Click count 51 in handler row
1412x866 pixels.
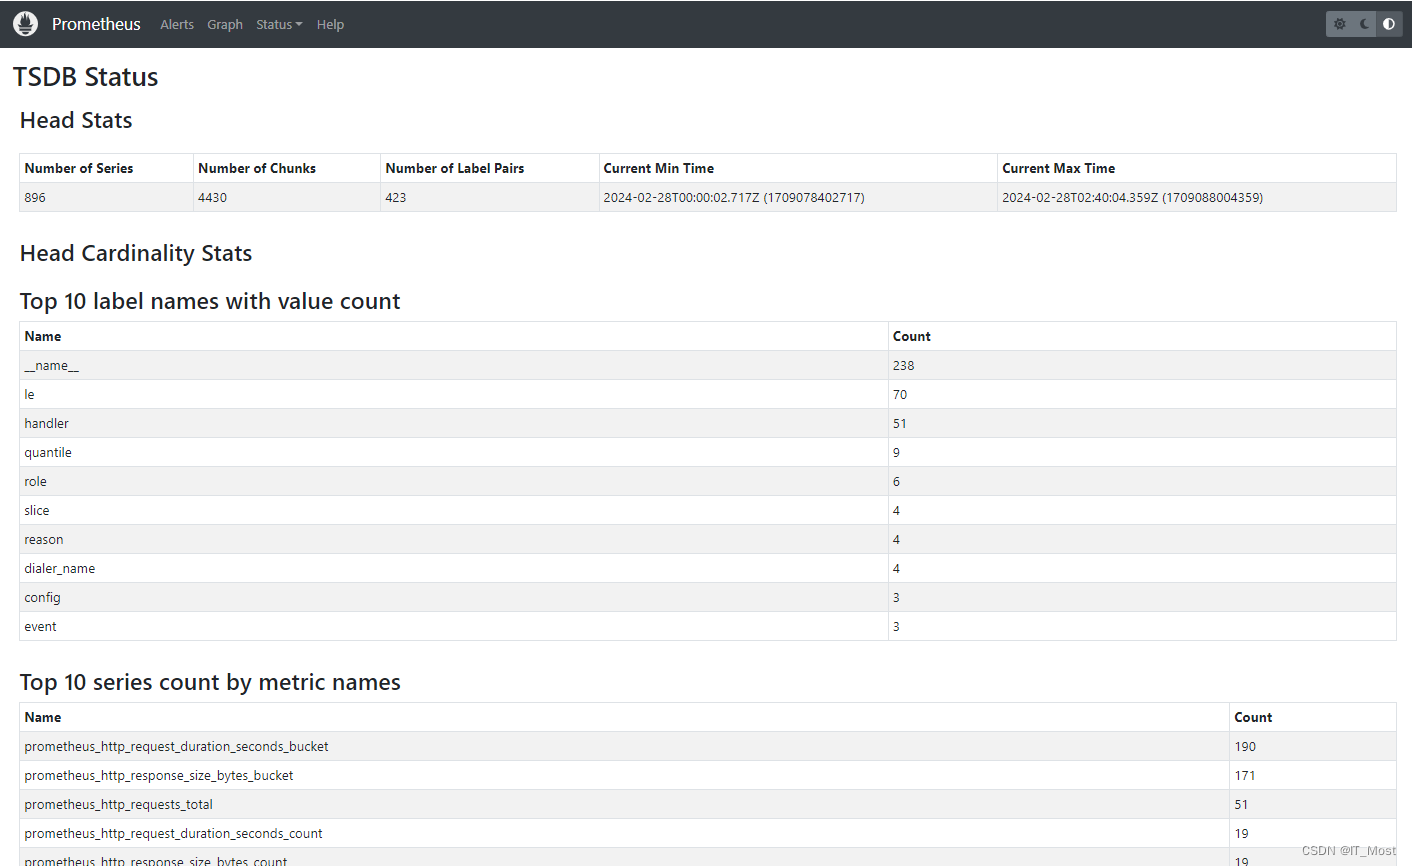(900, 423)
